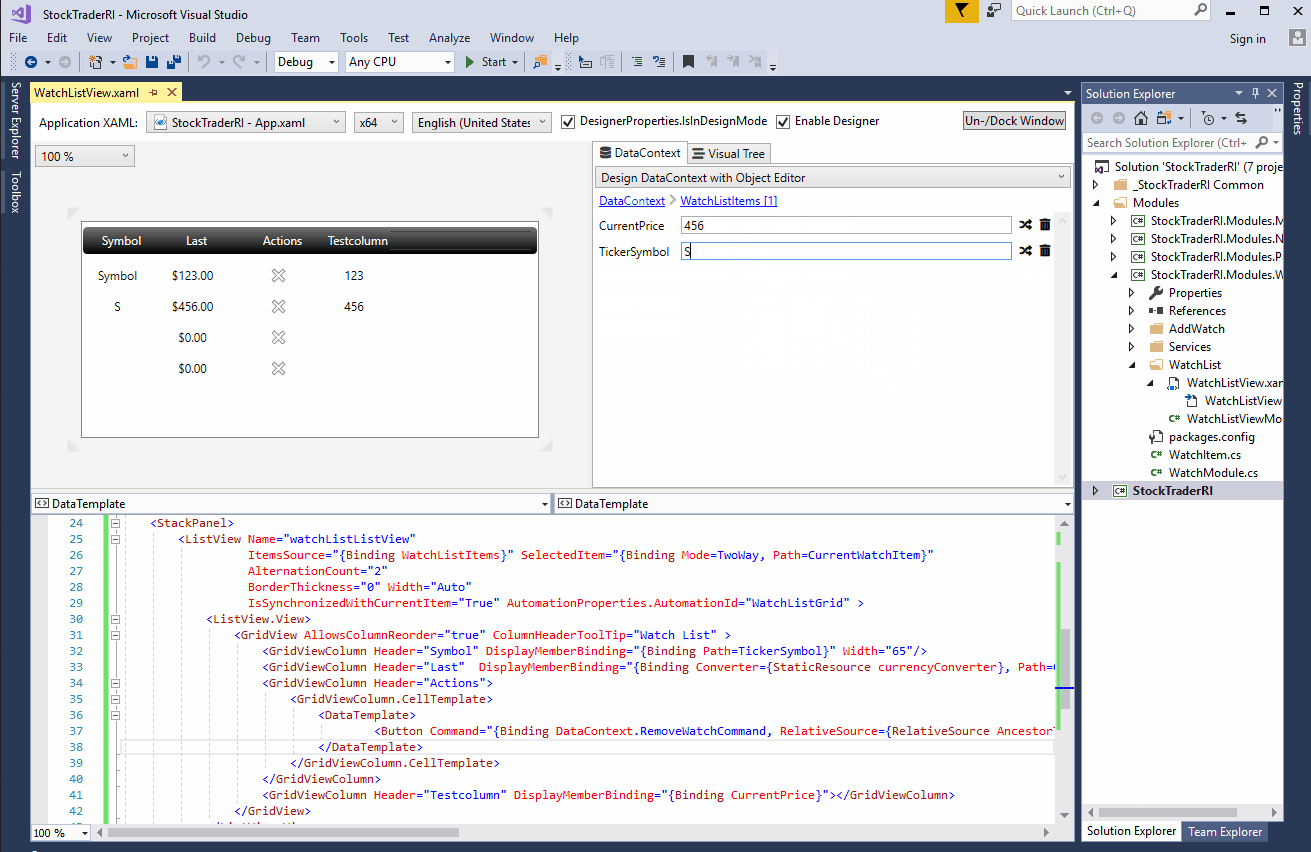Toggle DesignerProperties.IsInDesignMode checkbox
This screenshot has width=1311, height=852.
pos(569,122)
